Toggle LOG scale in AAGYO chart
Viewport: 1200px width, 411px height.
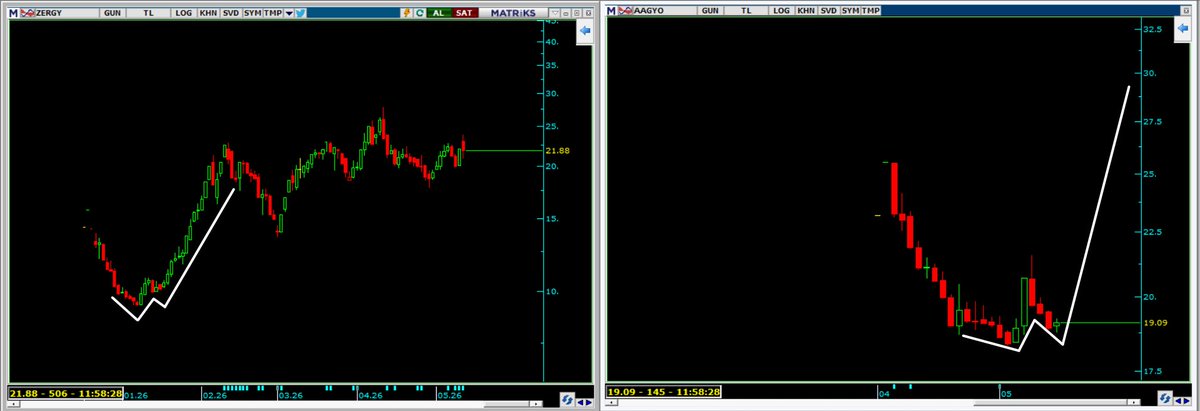pos(782,10)
